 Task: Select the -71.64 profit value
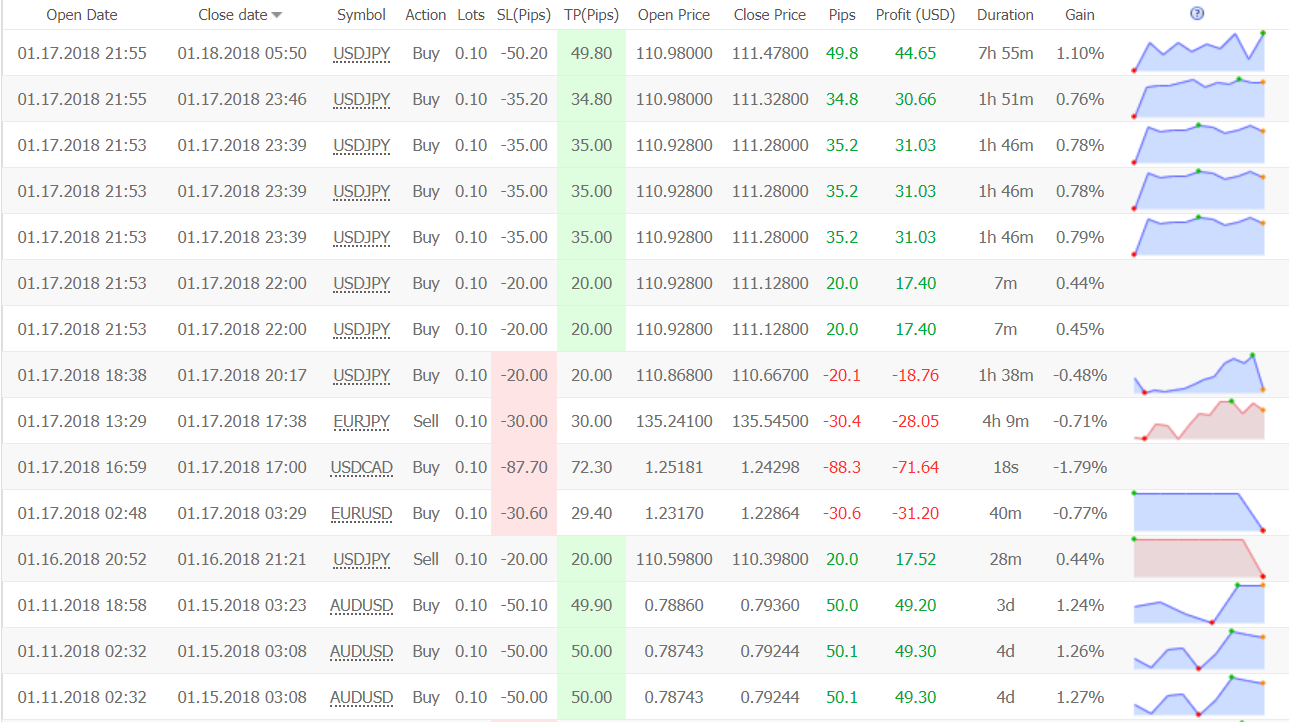pos(916,468)
